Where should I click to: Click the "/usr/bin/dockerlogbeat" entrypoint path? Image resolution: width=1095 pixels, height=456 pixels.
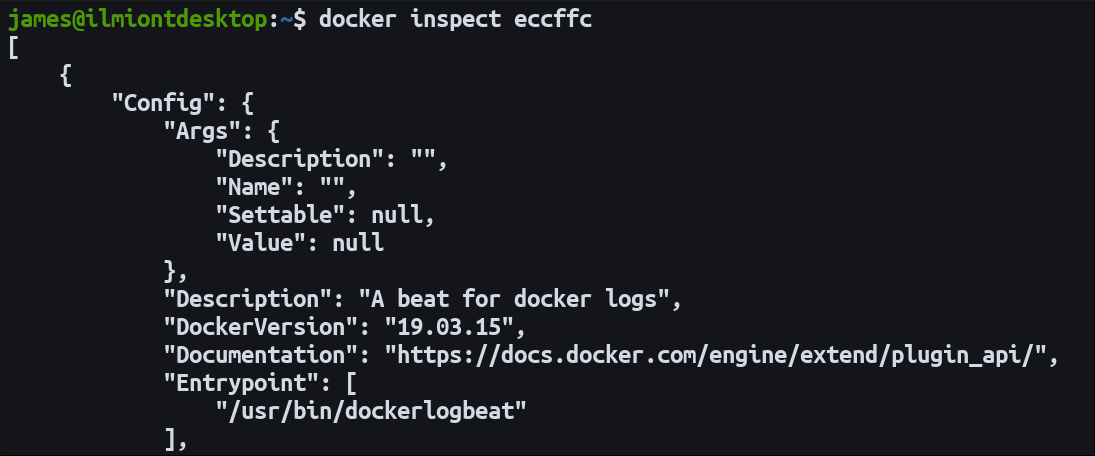point(371,411)
